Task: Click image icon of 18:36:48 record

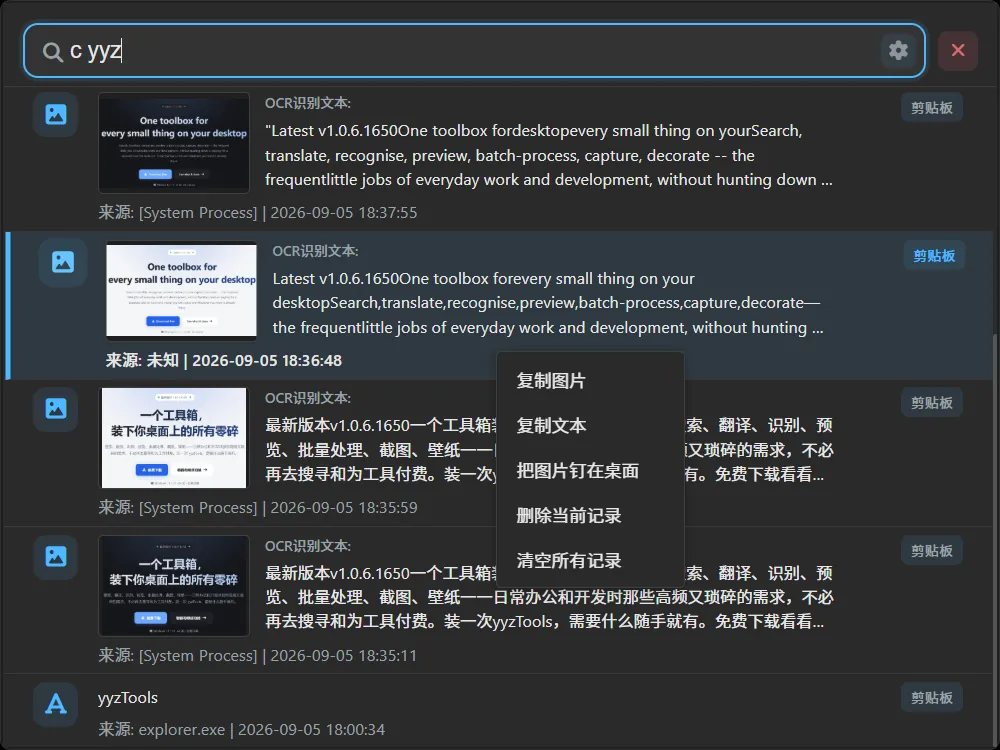Action: pyautogui.click(x=62, y=262)
